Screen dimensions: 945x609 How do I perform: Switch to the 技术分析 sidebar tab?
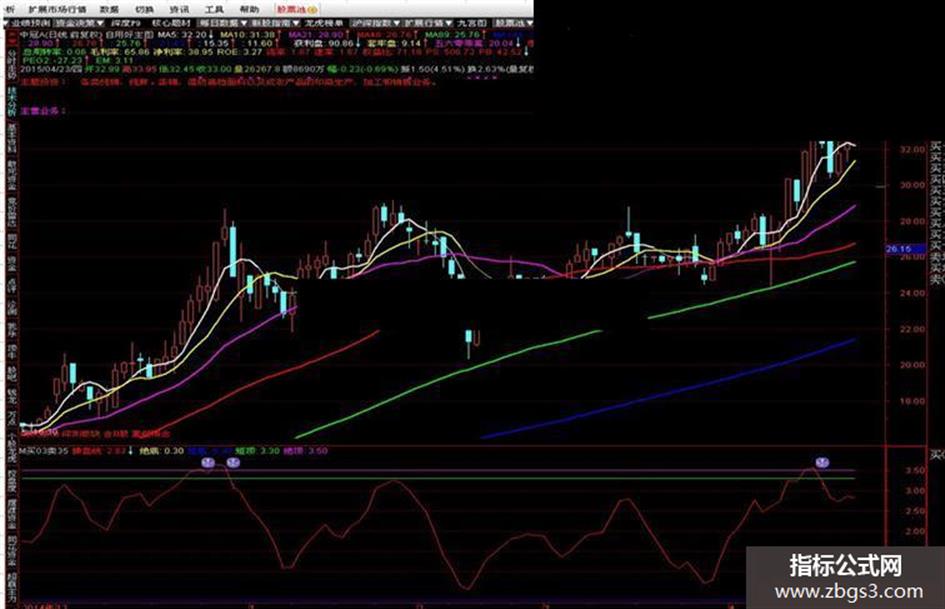pos(12,102)
